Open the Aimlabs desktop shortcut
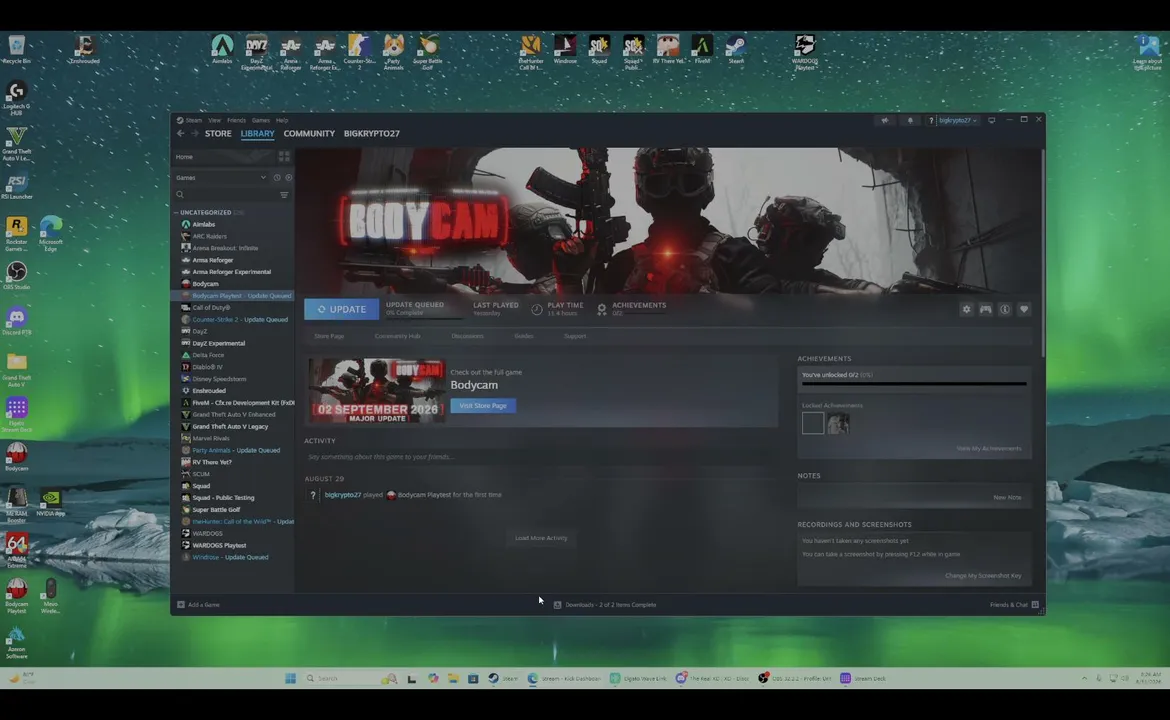This screenshot has width=1170, height=720. pyautogui.click(x=222, y=48)
